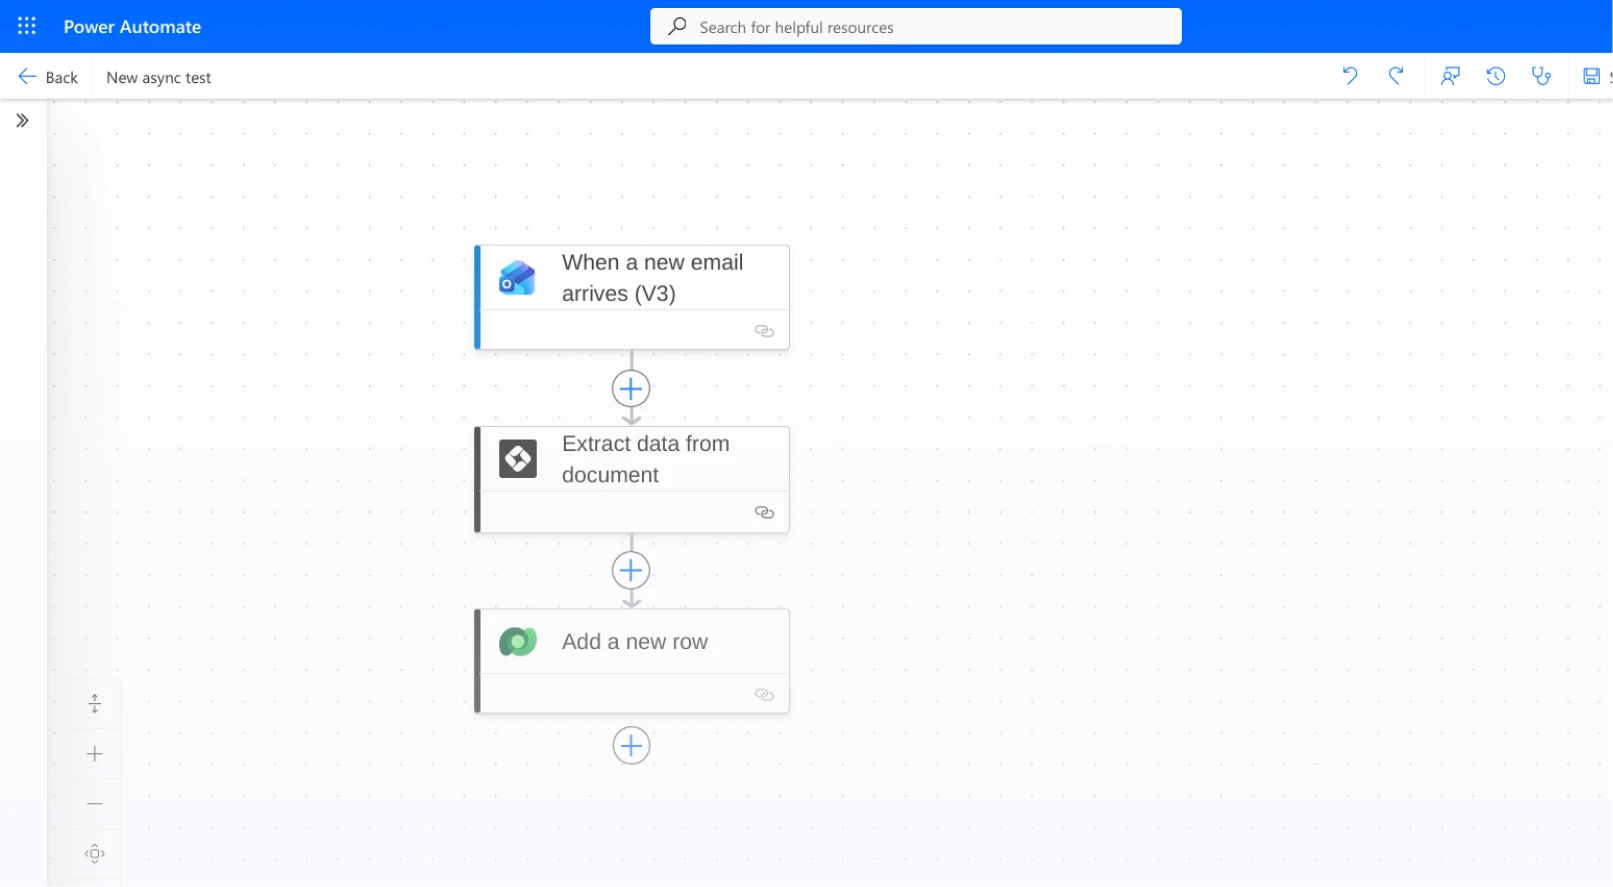1613x887 pixels.
Task: Click the Dataverse icon on Add a new row
Action: tap(518, 641)
